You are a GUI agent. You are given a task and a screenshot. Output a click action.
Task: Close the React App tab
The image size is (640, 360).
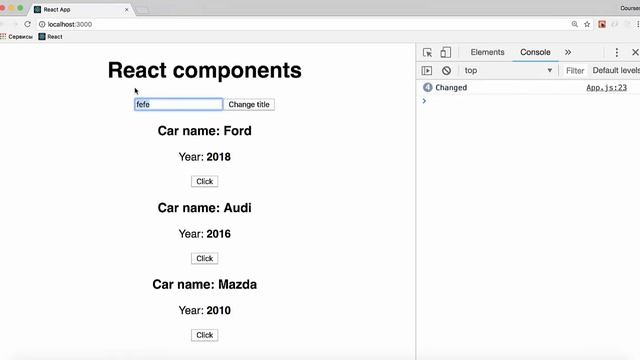(x=127, y=9)
